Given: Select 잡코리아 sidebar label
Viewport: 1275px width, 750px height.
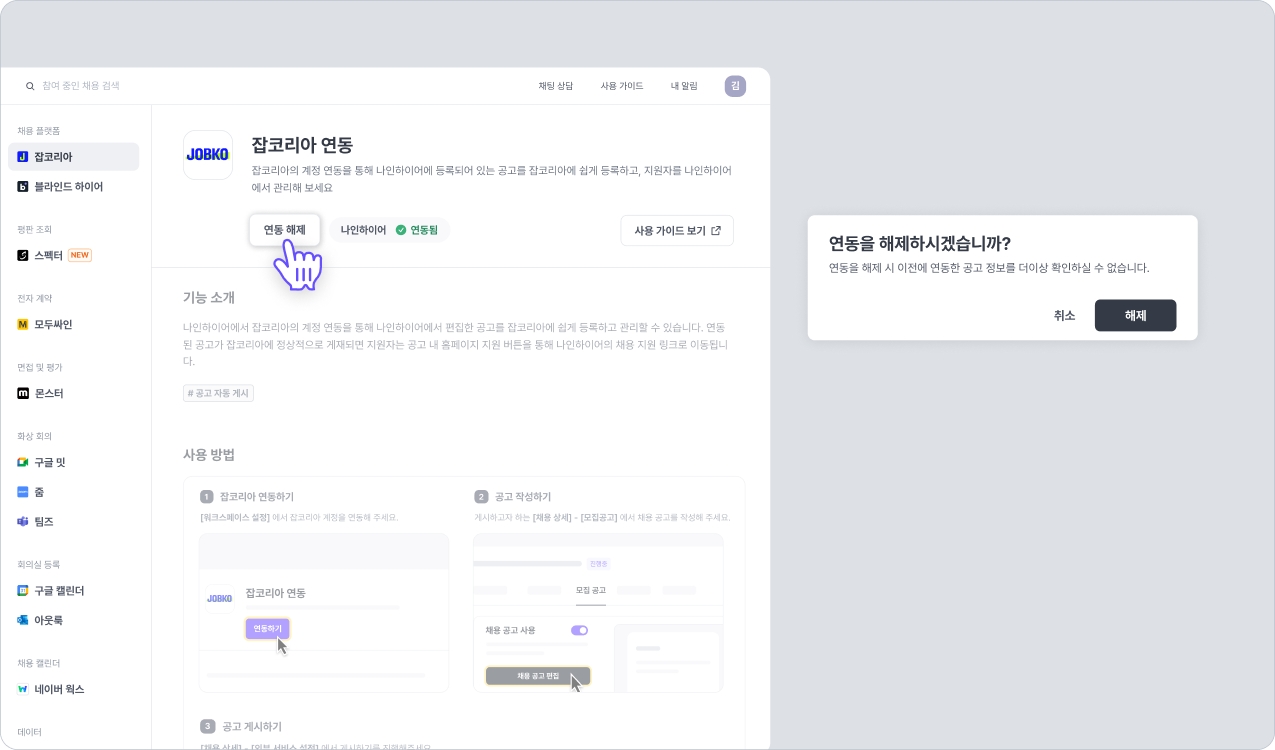Looking at the screenshot, I should click(53, 157).
